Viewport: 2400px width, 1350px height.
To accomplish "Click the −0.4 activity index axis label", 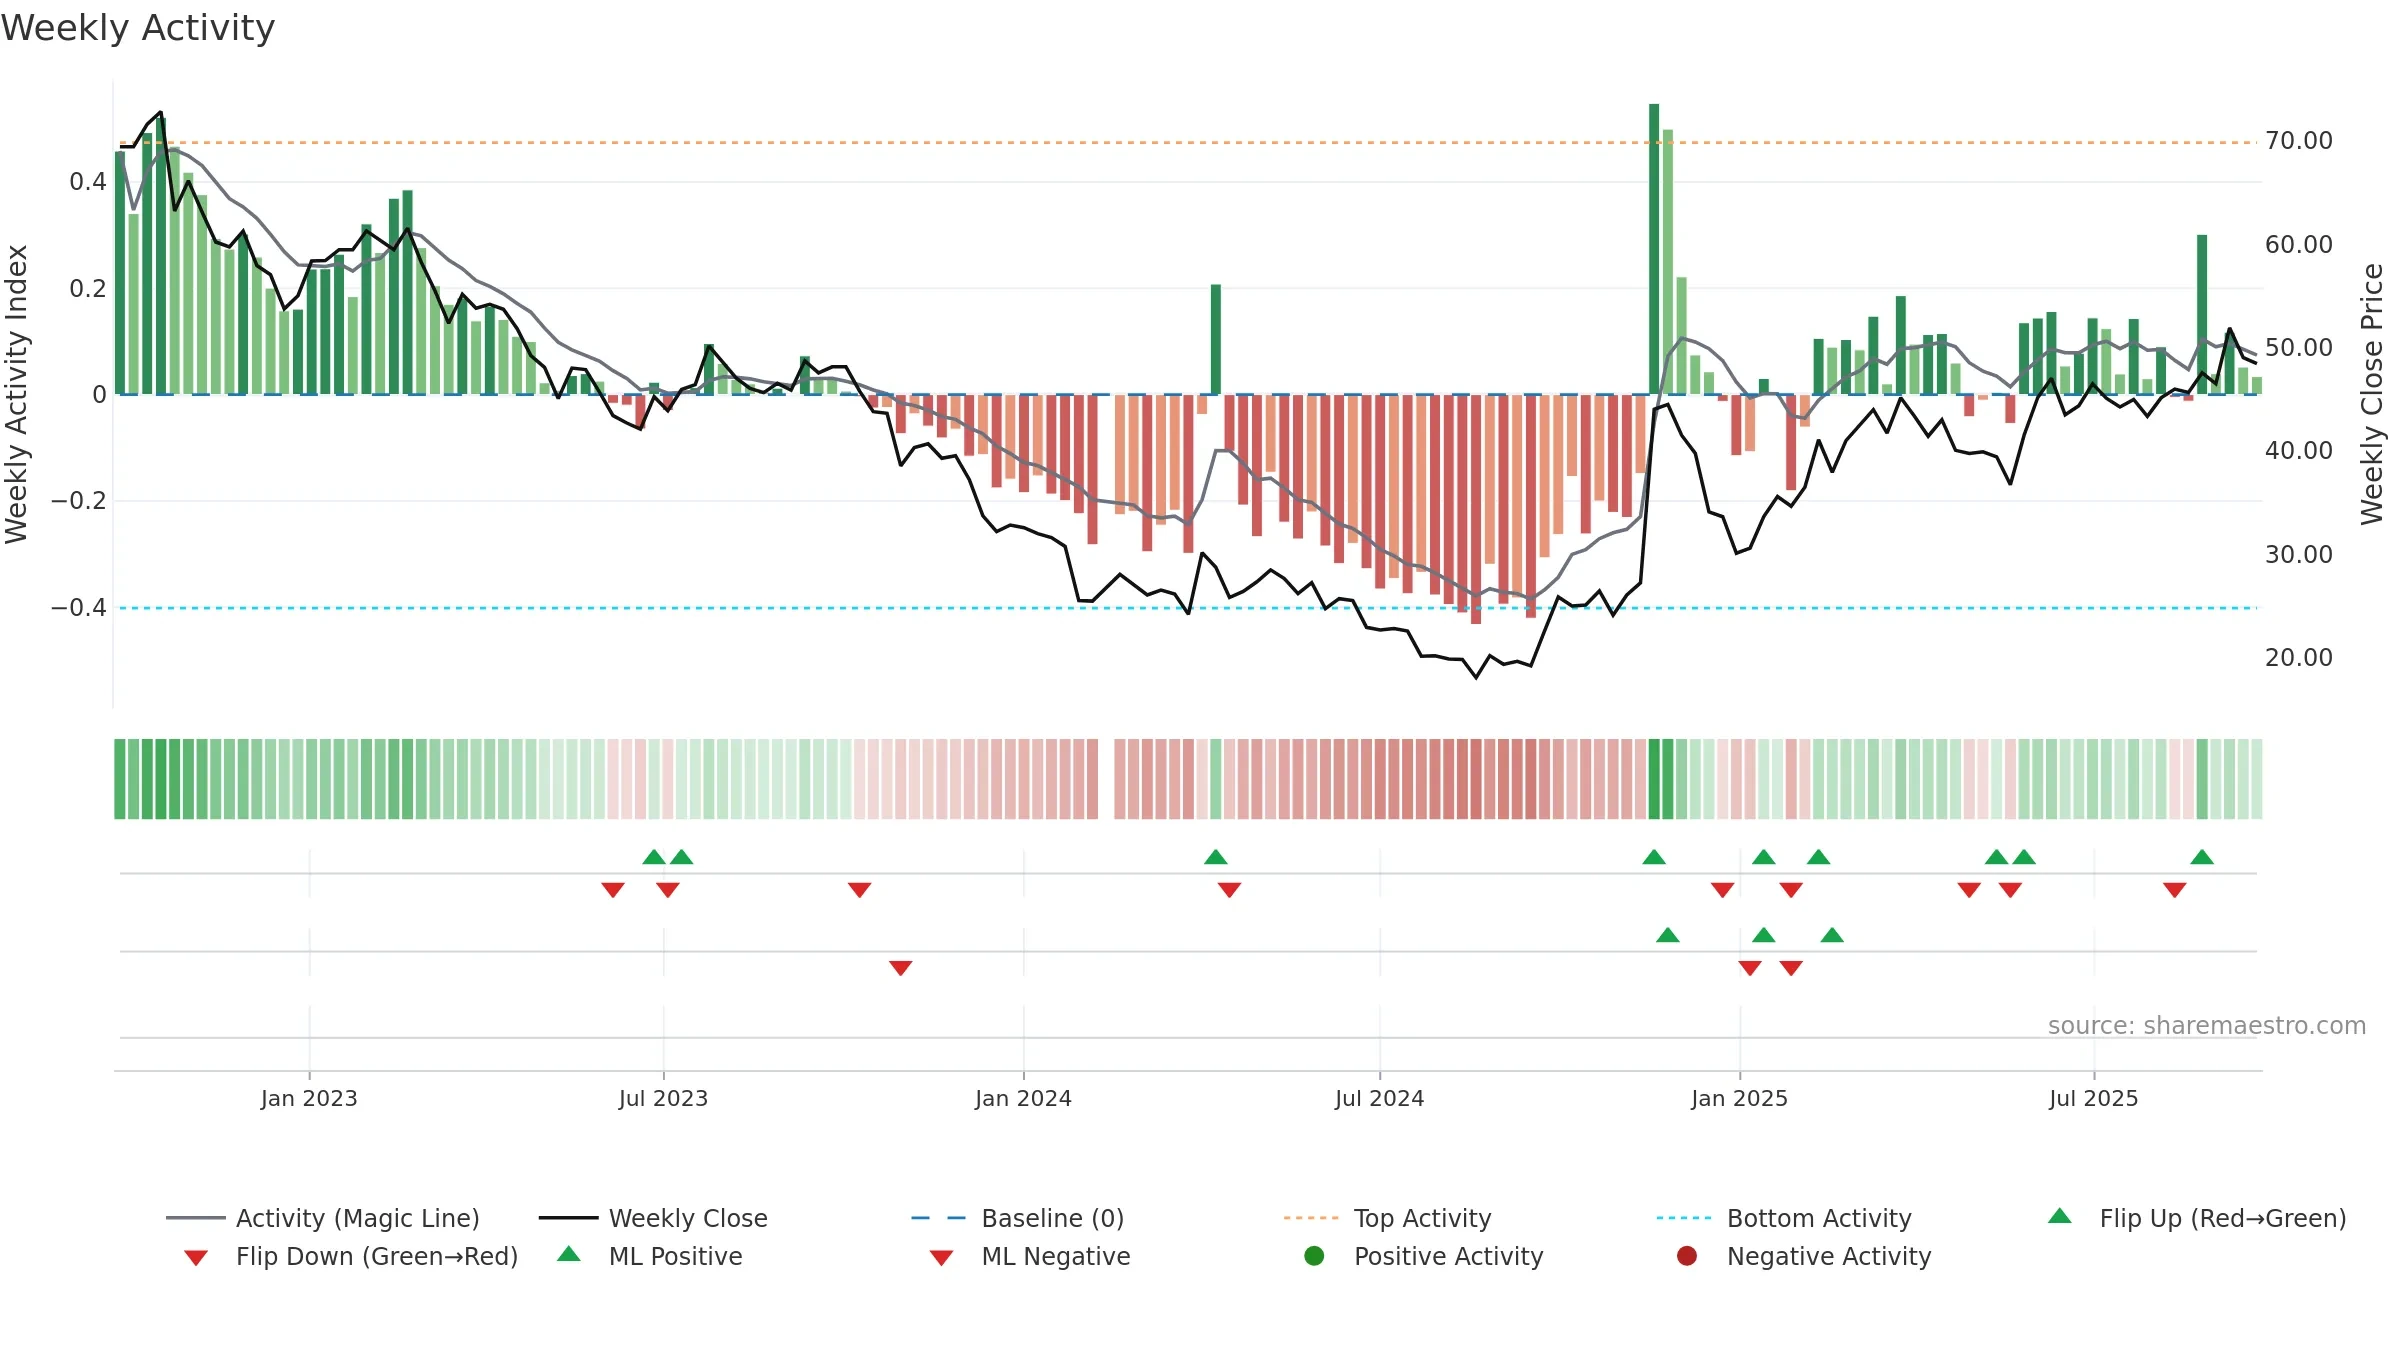I will pyautogui.click(x=79, y=608).
